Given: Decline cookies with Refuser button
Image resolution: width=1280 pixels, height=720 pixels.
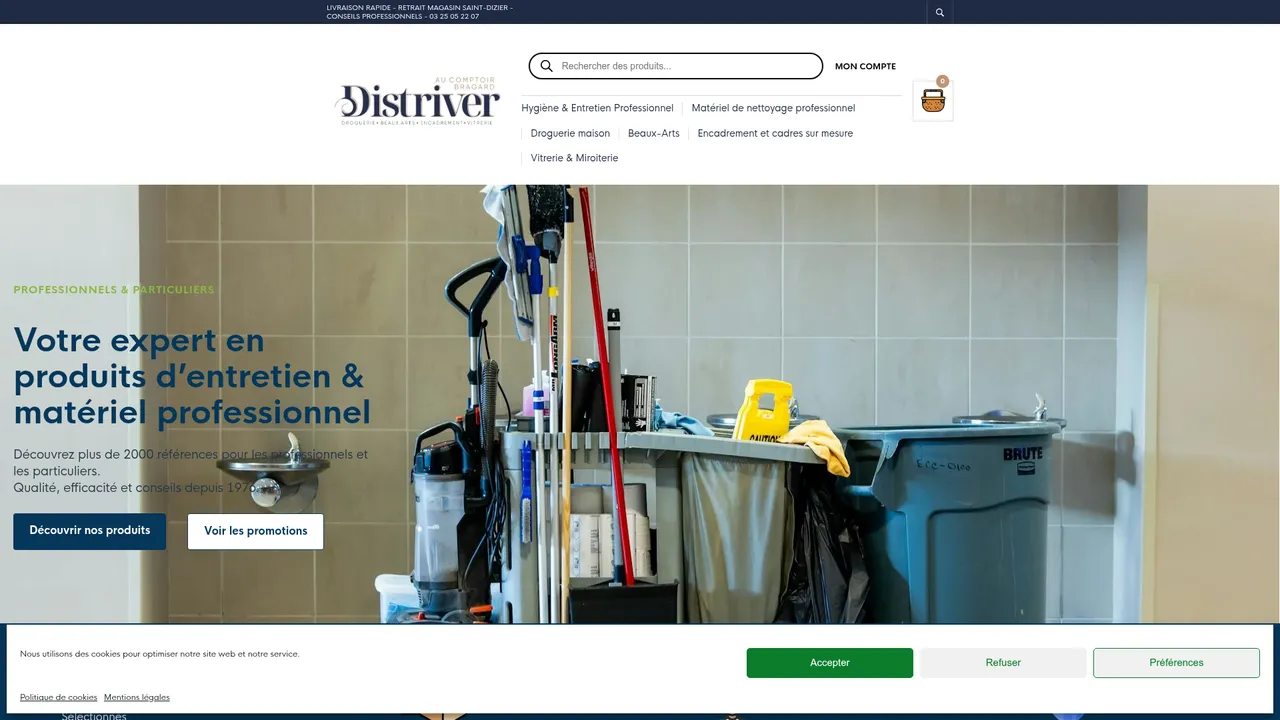Looking at the screenshot, I should tap(1003, 663).
